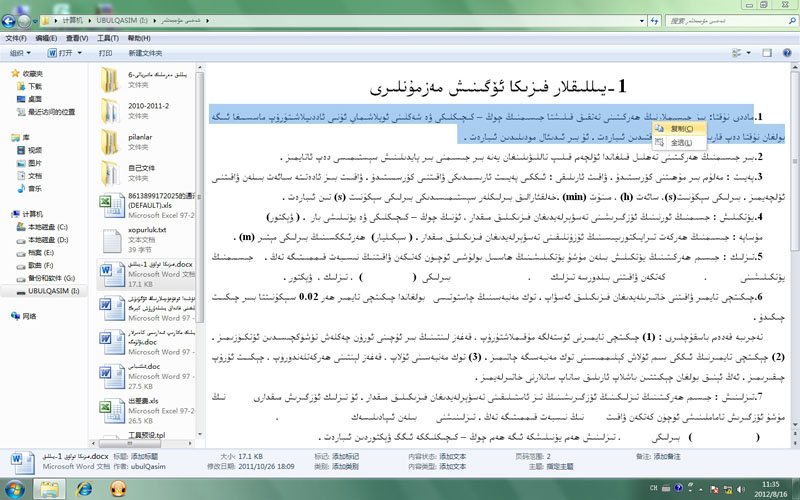This screenshot has height=500, width=800.
Task: Click the Explorer taskbar icon
Action: click(49, 489)
